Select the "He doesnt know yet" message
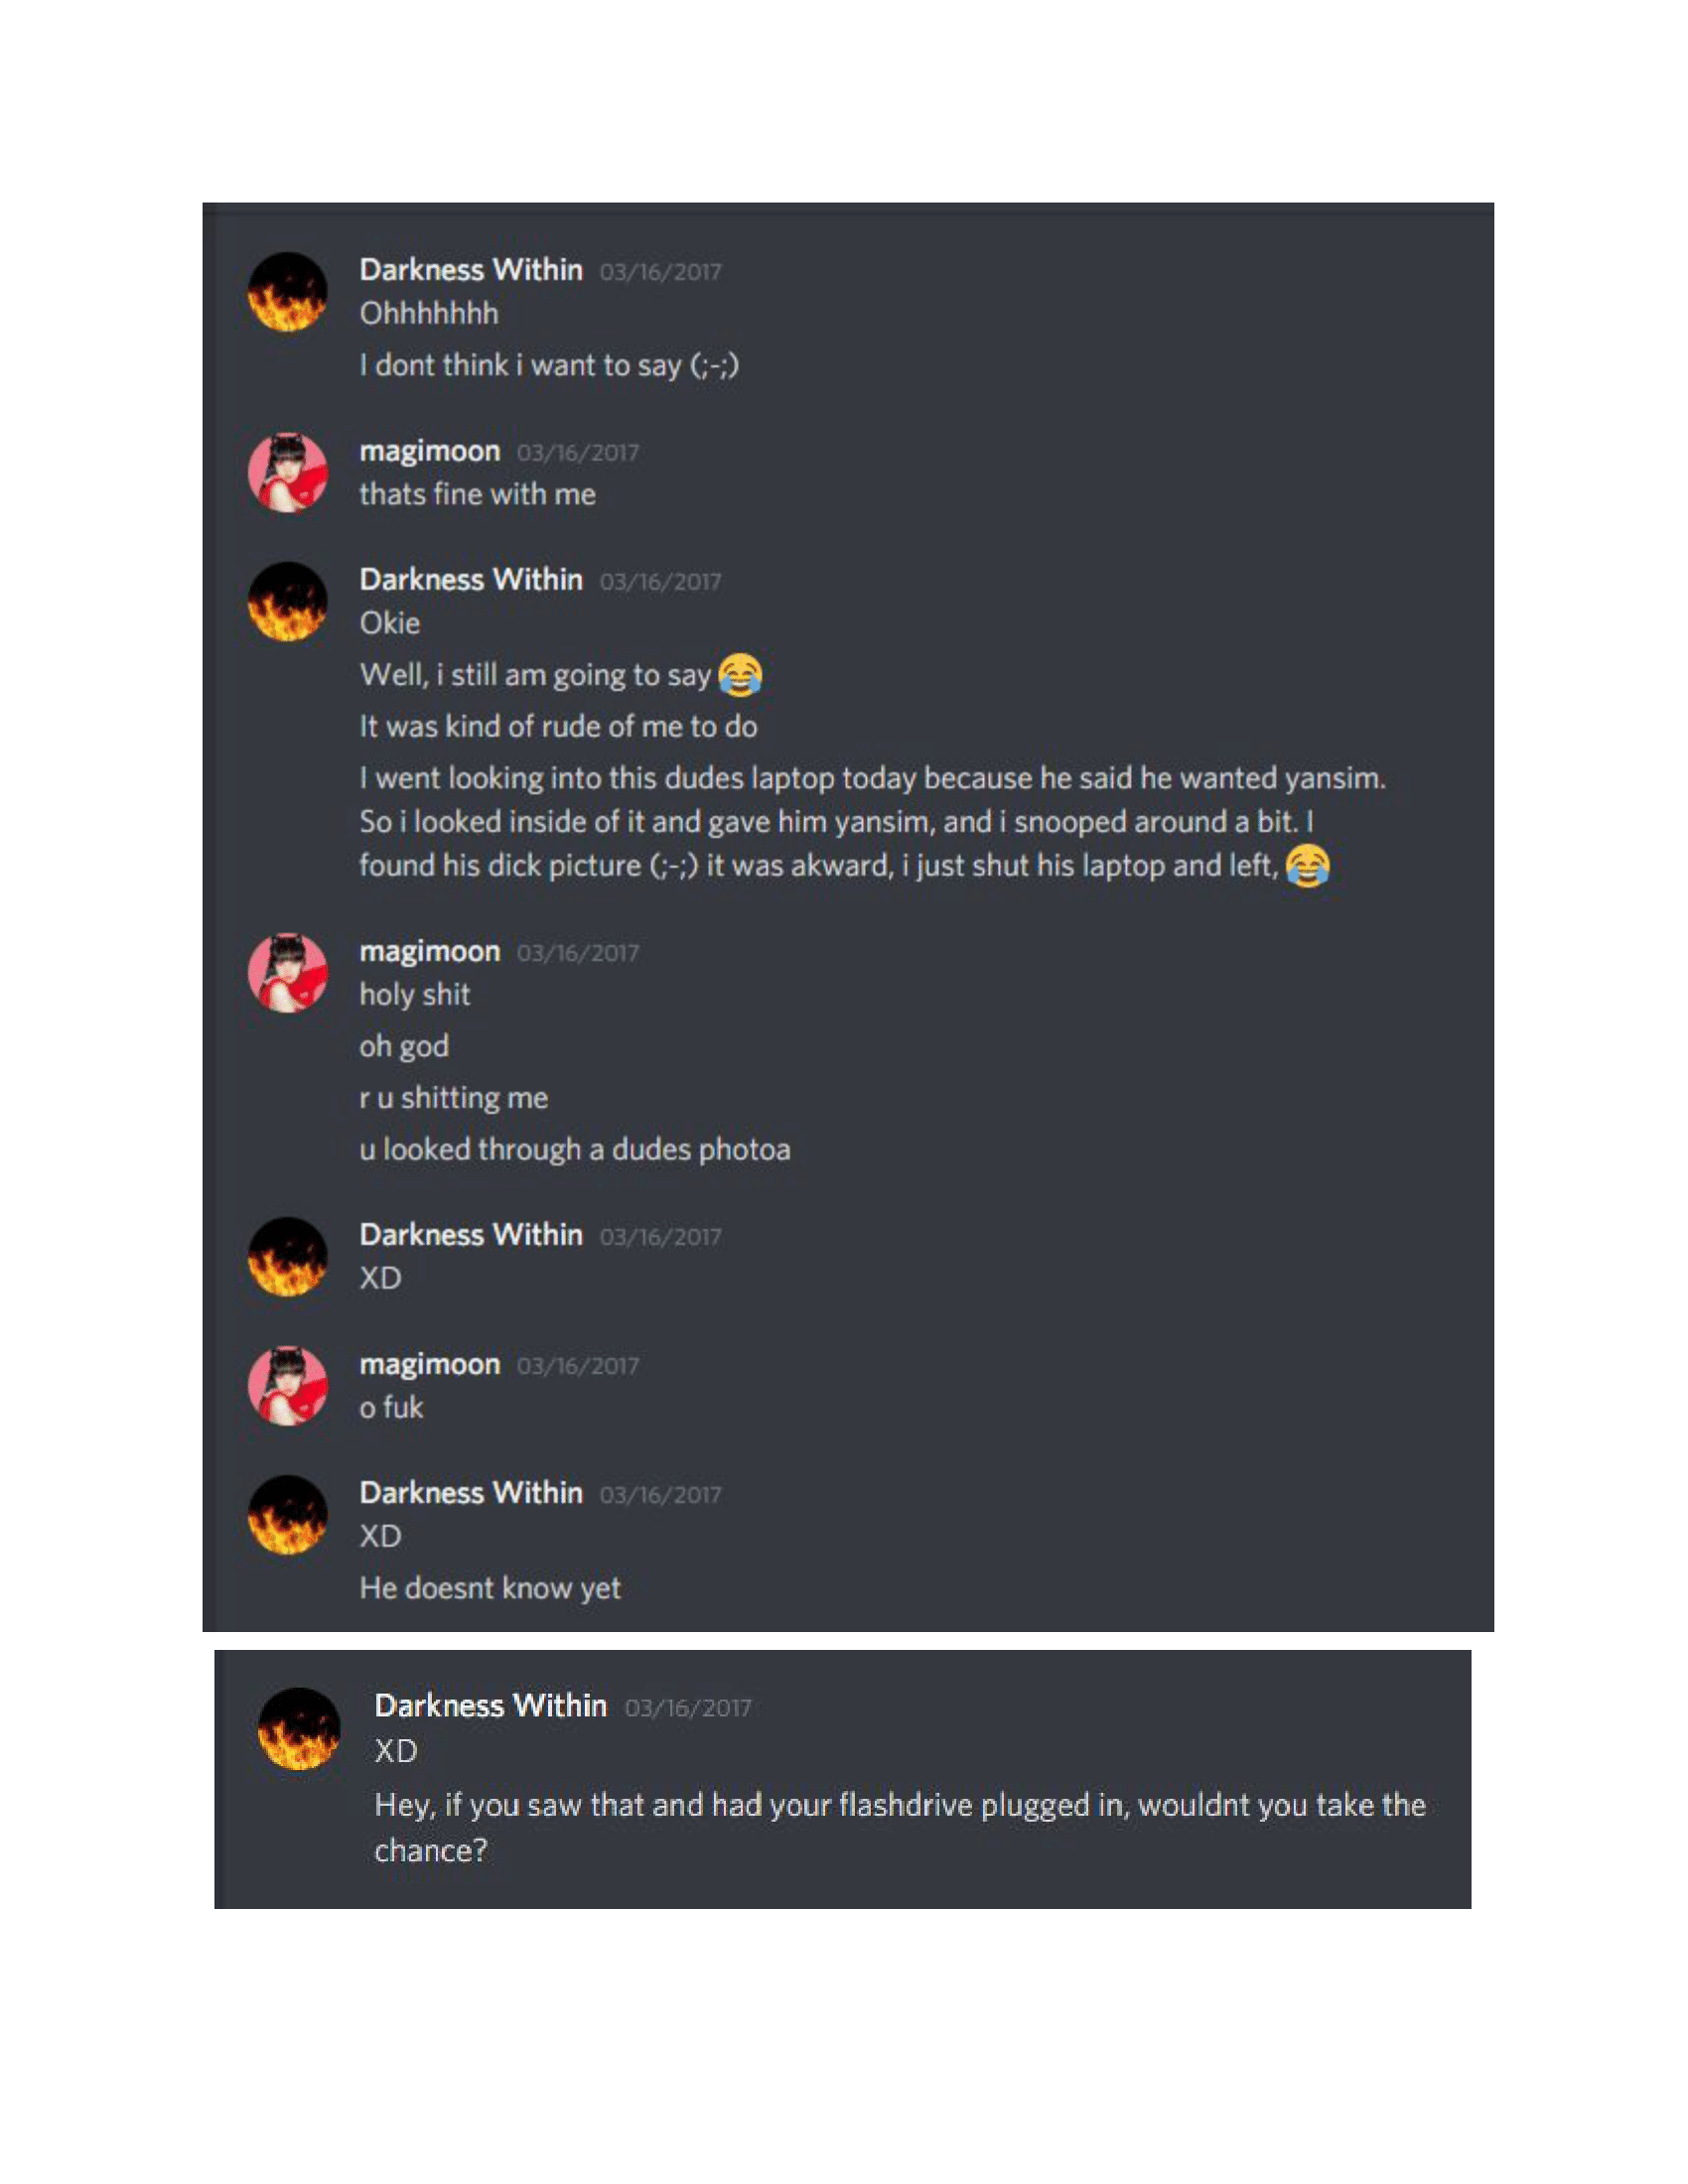 click(490, 1589)
